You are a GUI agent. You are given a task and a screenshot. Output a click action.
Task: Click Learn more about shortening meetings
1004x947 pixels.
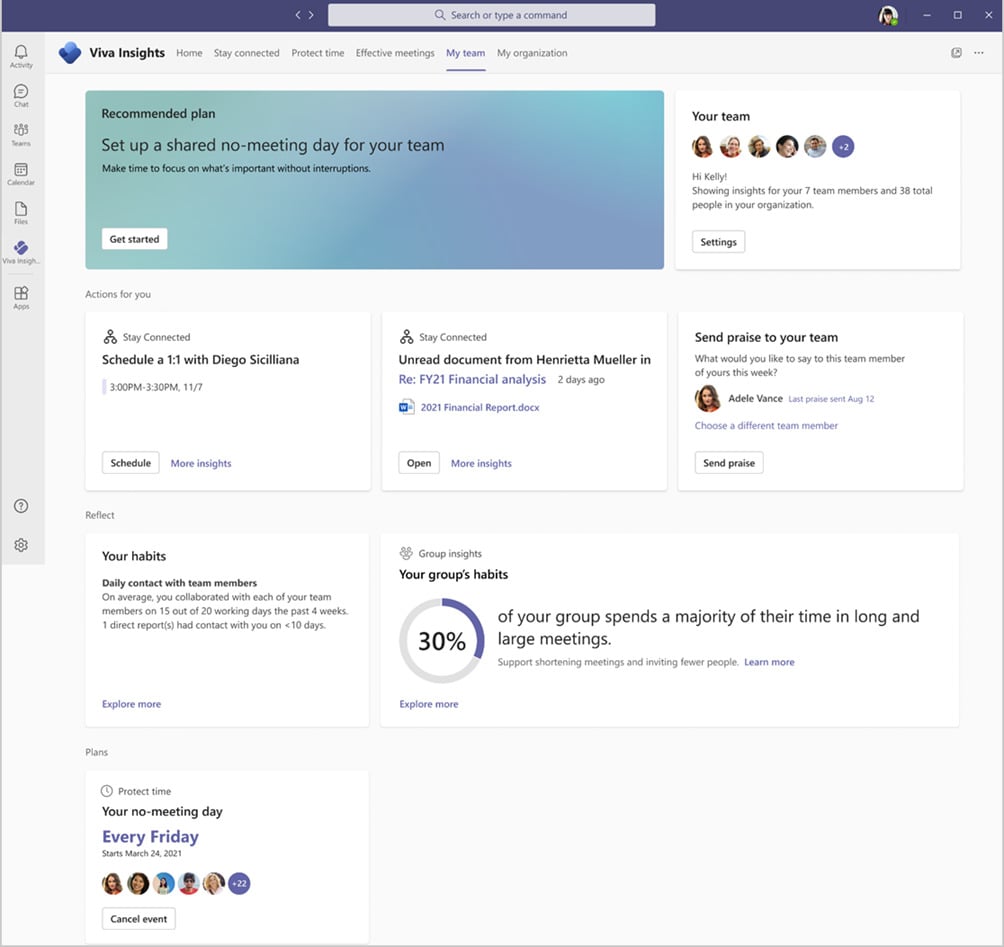point(769,662)
